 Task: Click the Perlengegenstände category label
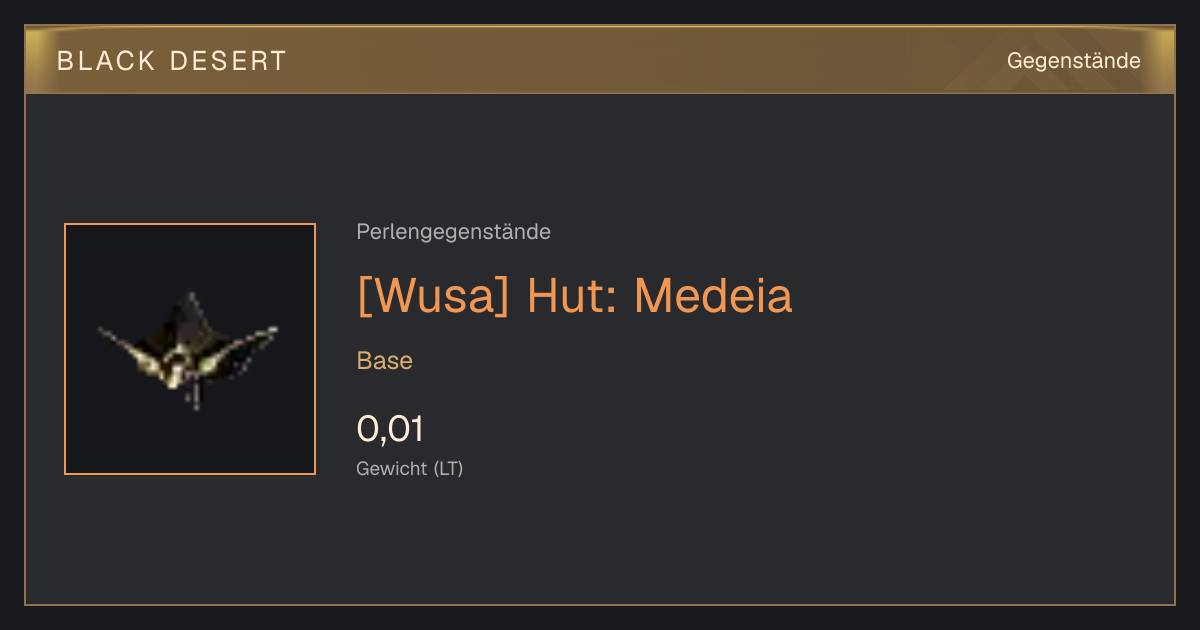point(453,232)
